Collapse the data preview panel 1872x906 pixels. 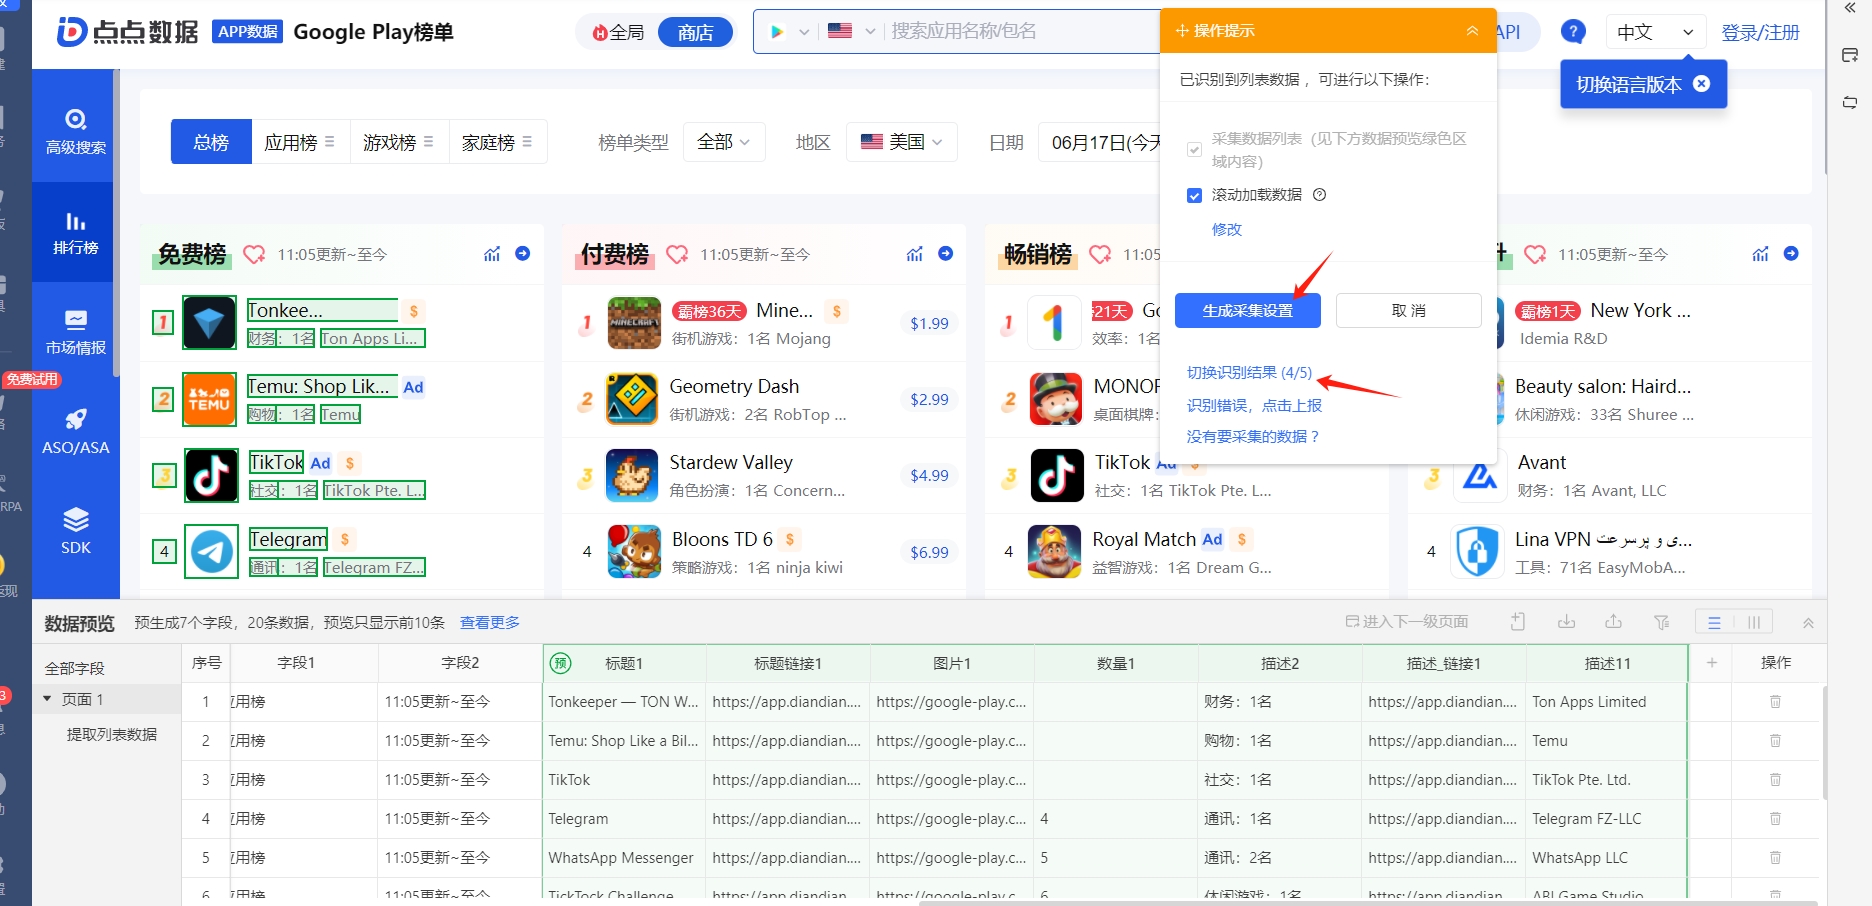tap(1808, 622)
